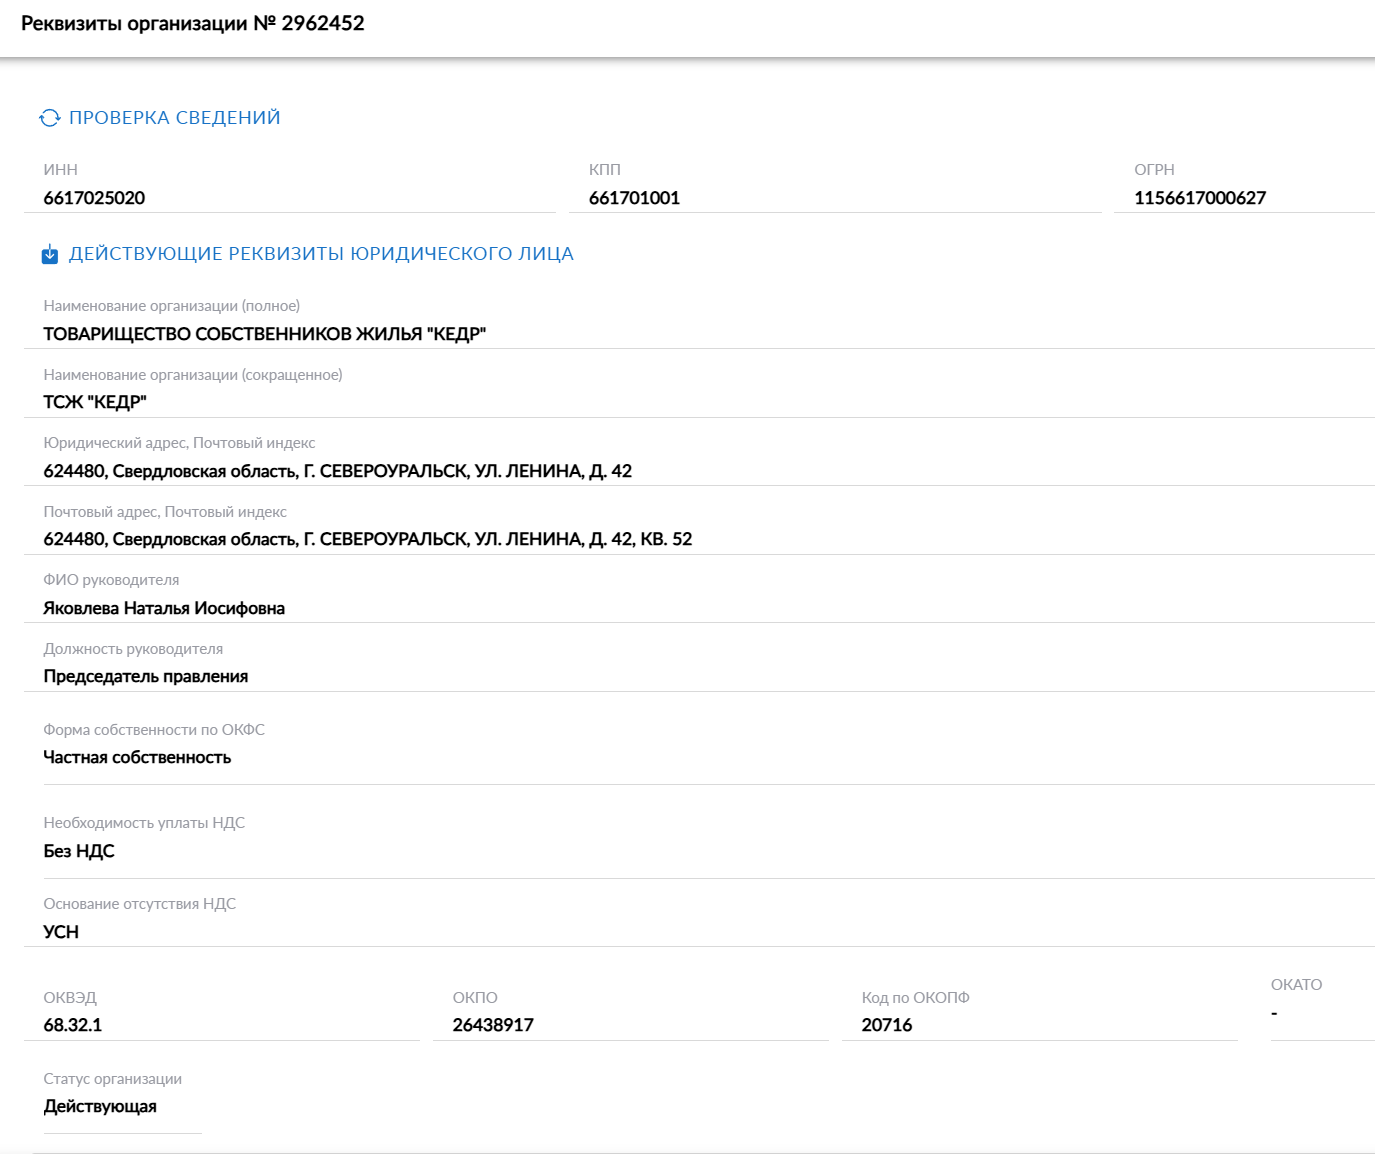Open the ПРОВЕРКА СВЕДЕНИЙ link
Screen dimensions: 1375x1154
pos(175,118)
